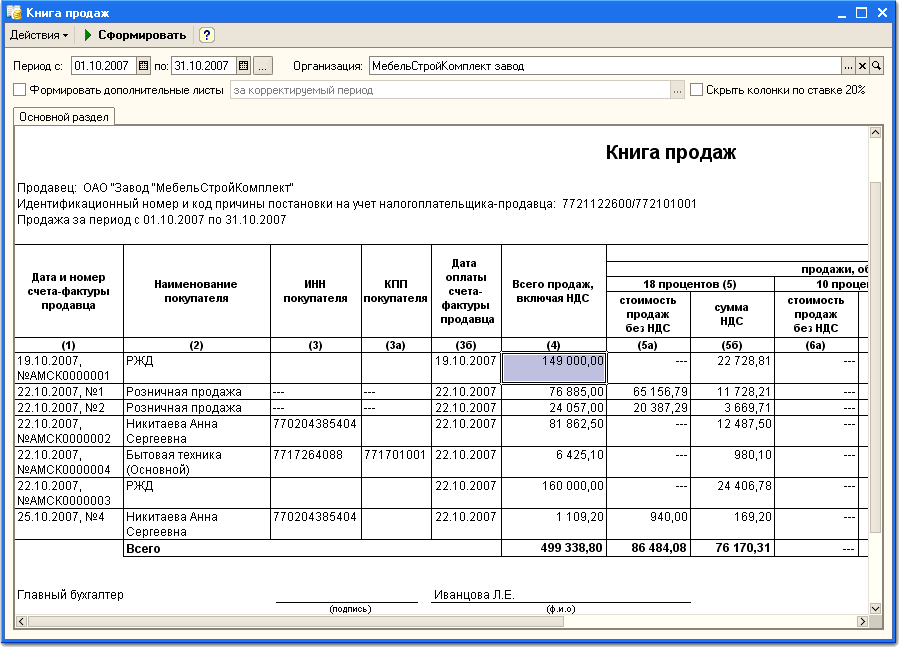The width and height of the screenshot is (899, 647).
Task: Click the scroll left arrow of report
Action: (21, 621)
